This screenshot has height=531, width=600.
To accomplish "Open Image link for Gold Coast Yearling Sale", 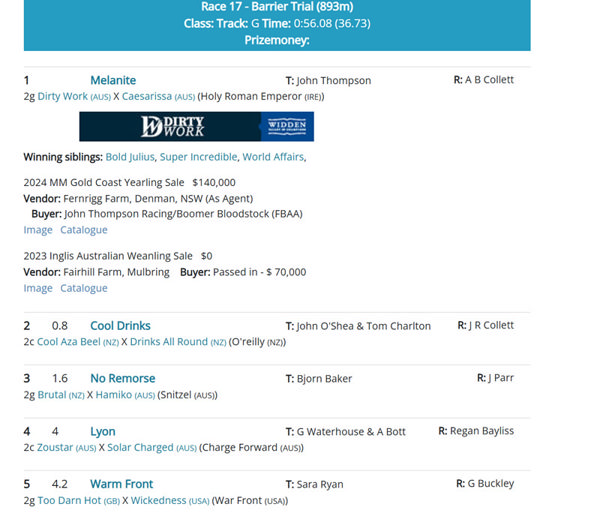I will [38, 230].
